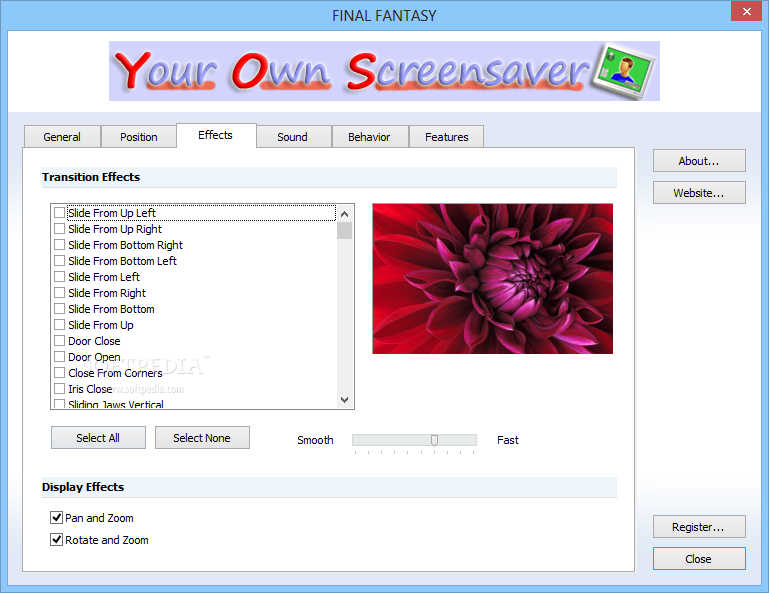Open the About dialog

click(699, 161)
